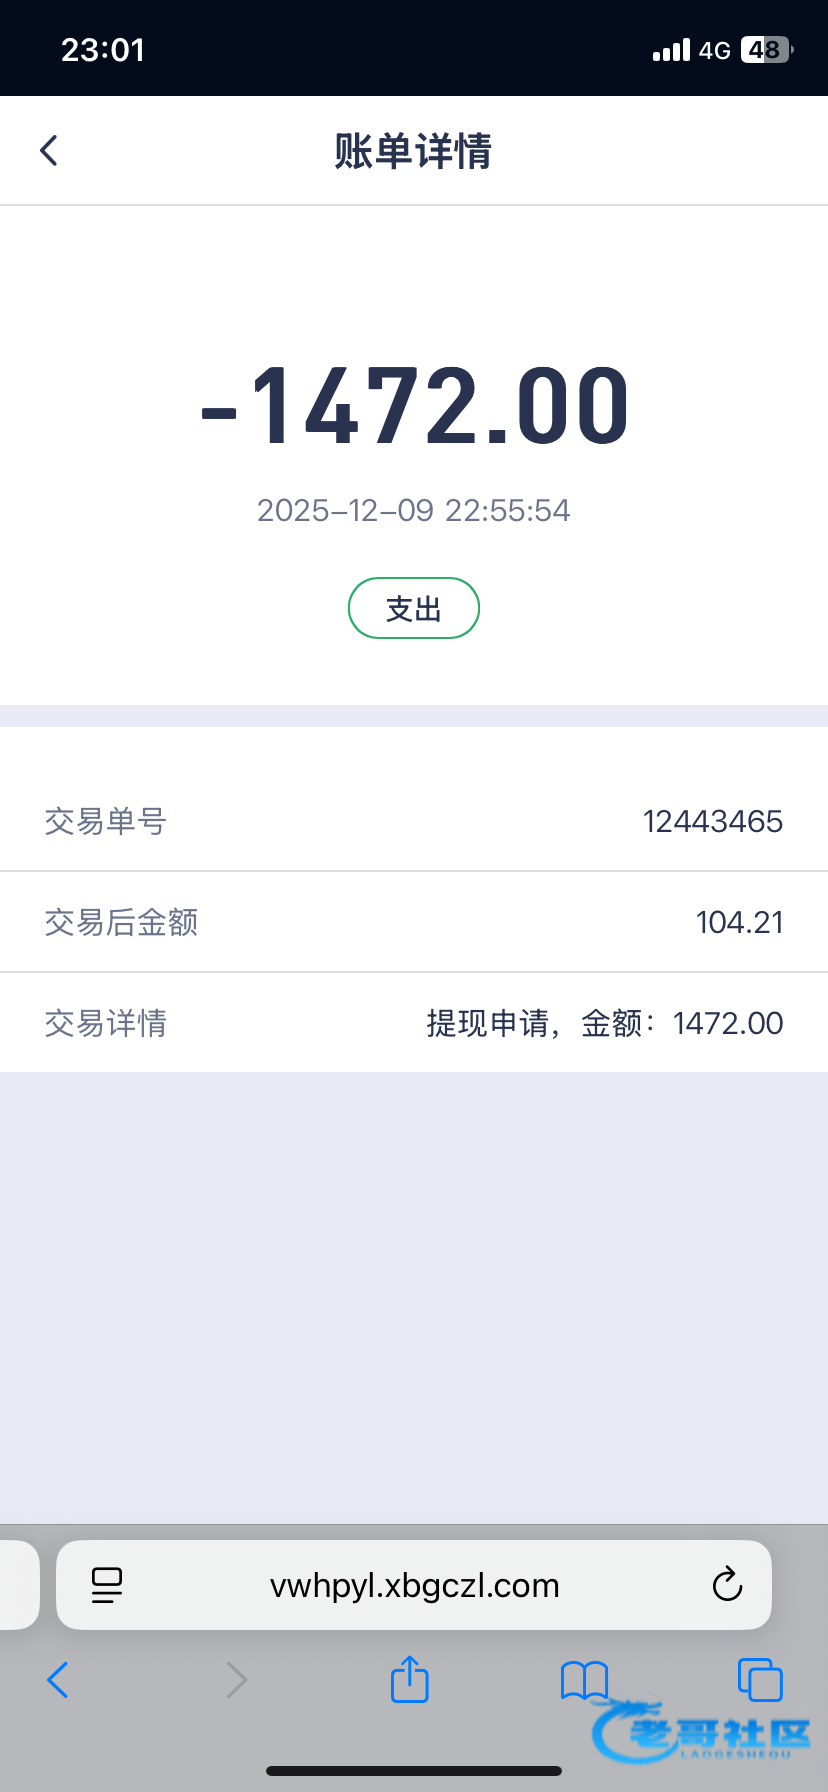Tap the back arrow in bill details header

pos(49,151)
